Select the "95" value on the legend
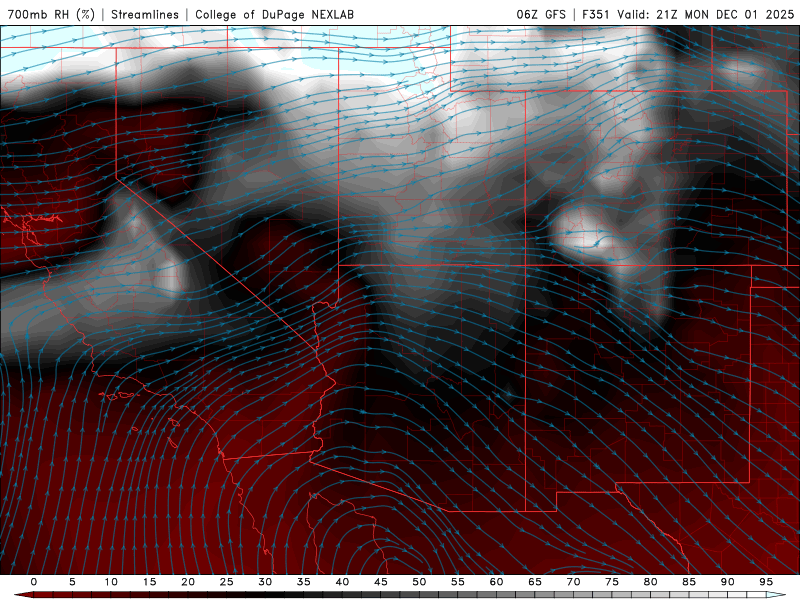The height and width of the screenshot is (600, 800). pyautogui.click(x=766, y=582)
